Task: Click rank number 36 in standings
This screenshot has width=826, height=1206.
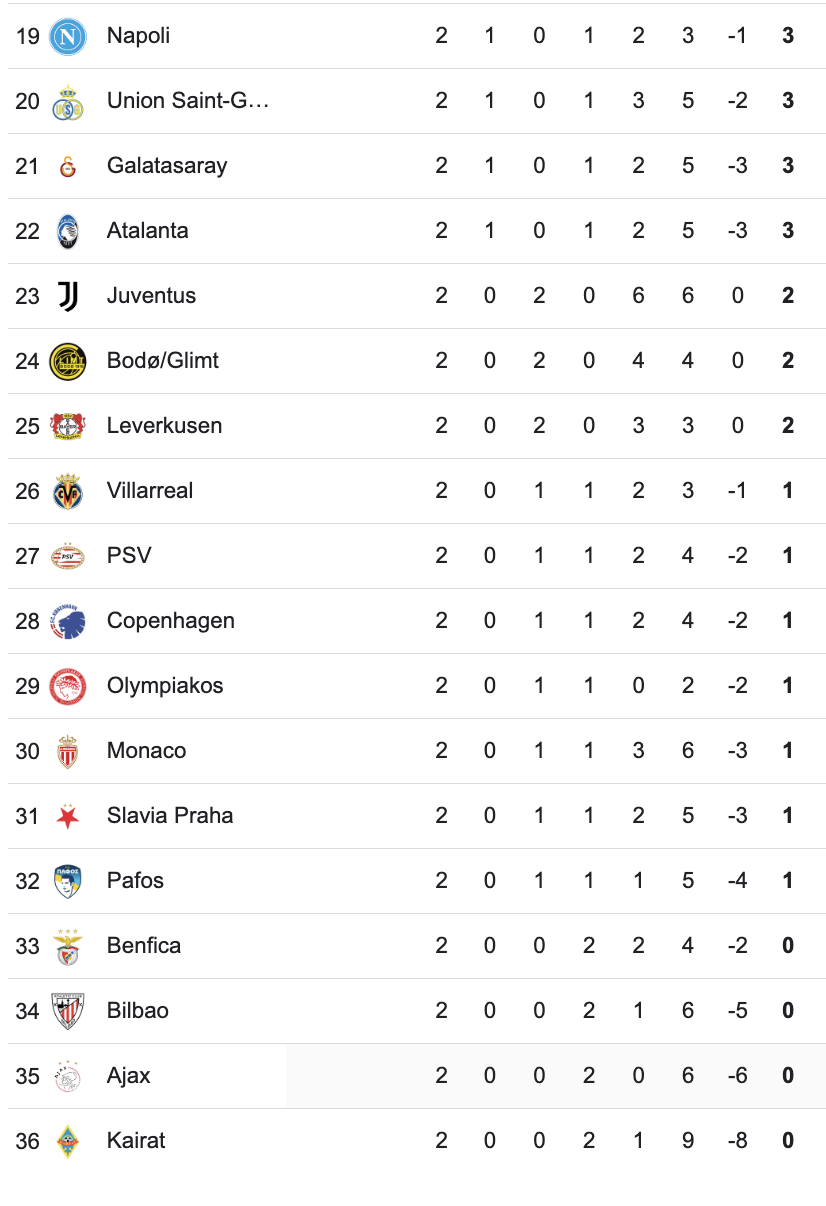Action: point(27,1141)
